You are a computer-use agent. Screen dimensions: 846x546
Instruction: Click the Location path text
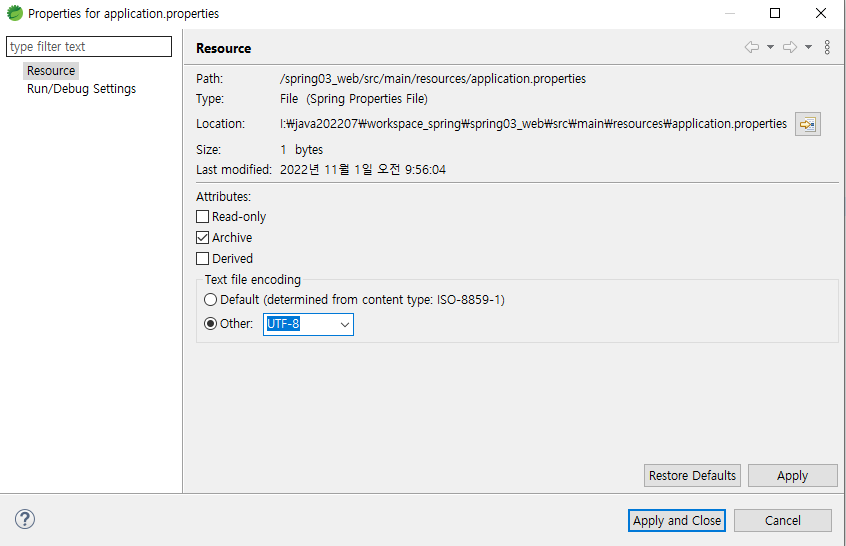[533, 124]
